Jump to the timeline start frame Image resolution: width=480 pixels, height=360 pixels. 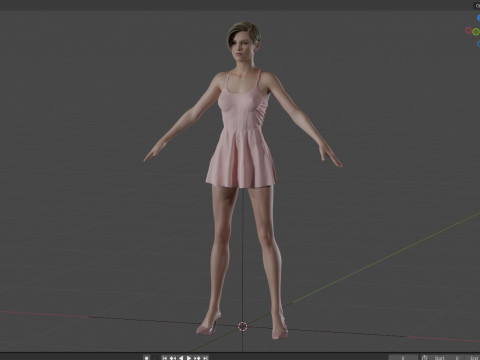[165, 358]
